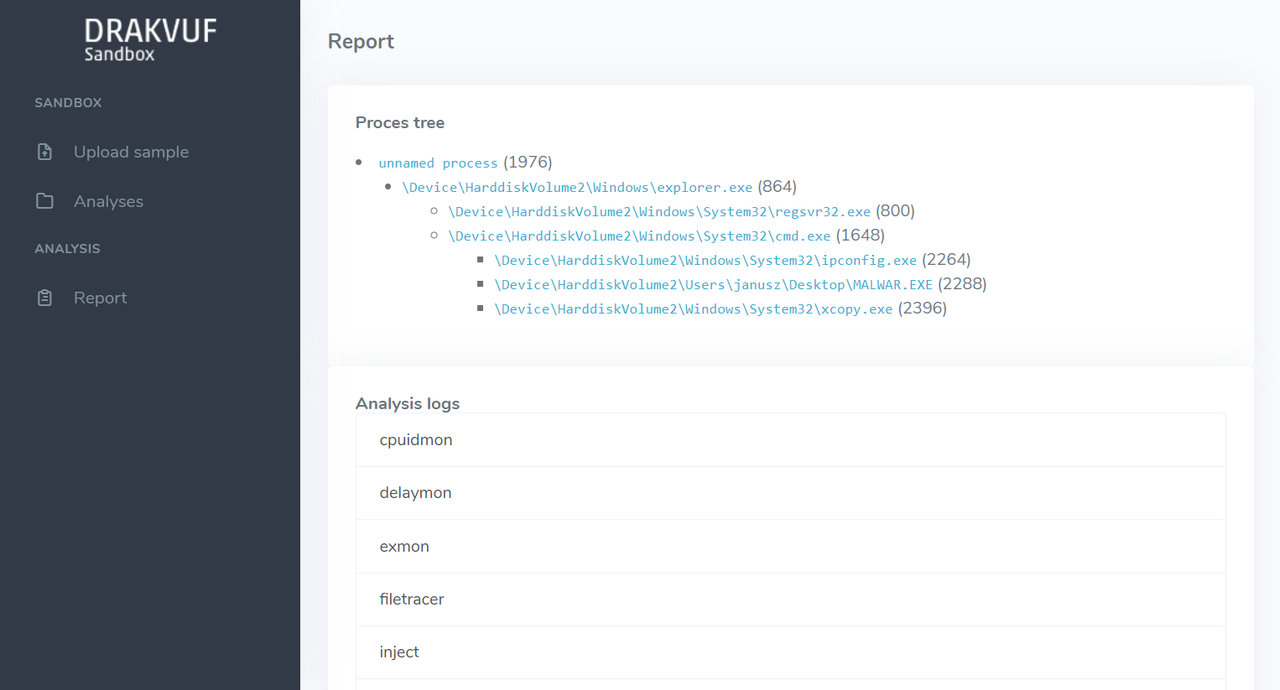Click the Analysis logs heading

pos(407,404)
